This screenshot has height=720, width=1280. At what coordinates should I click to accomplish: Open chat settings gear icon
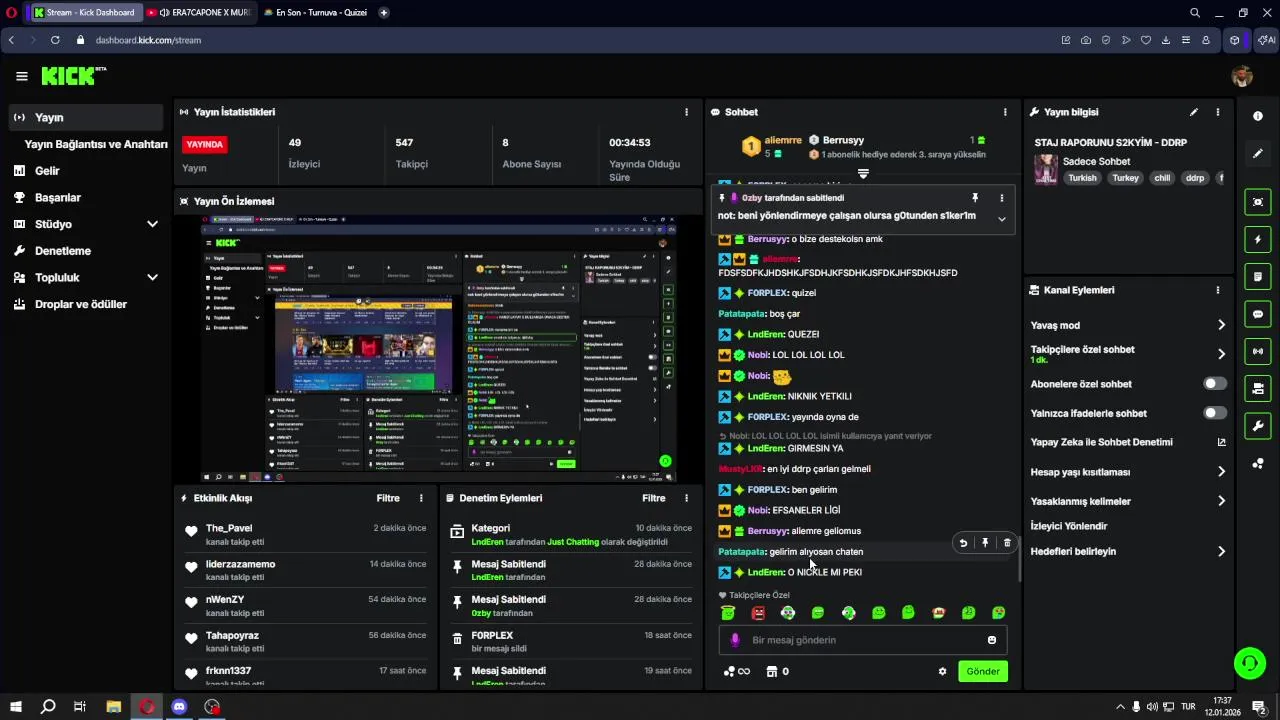[x=942, y=671]
